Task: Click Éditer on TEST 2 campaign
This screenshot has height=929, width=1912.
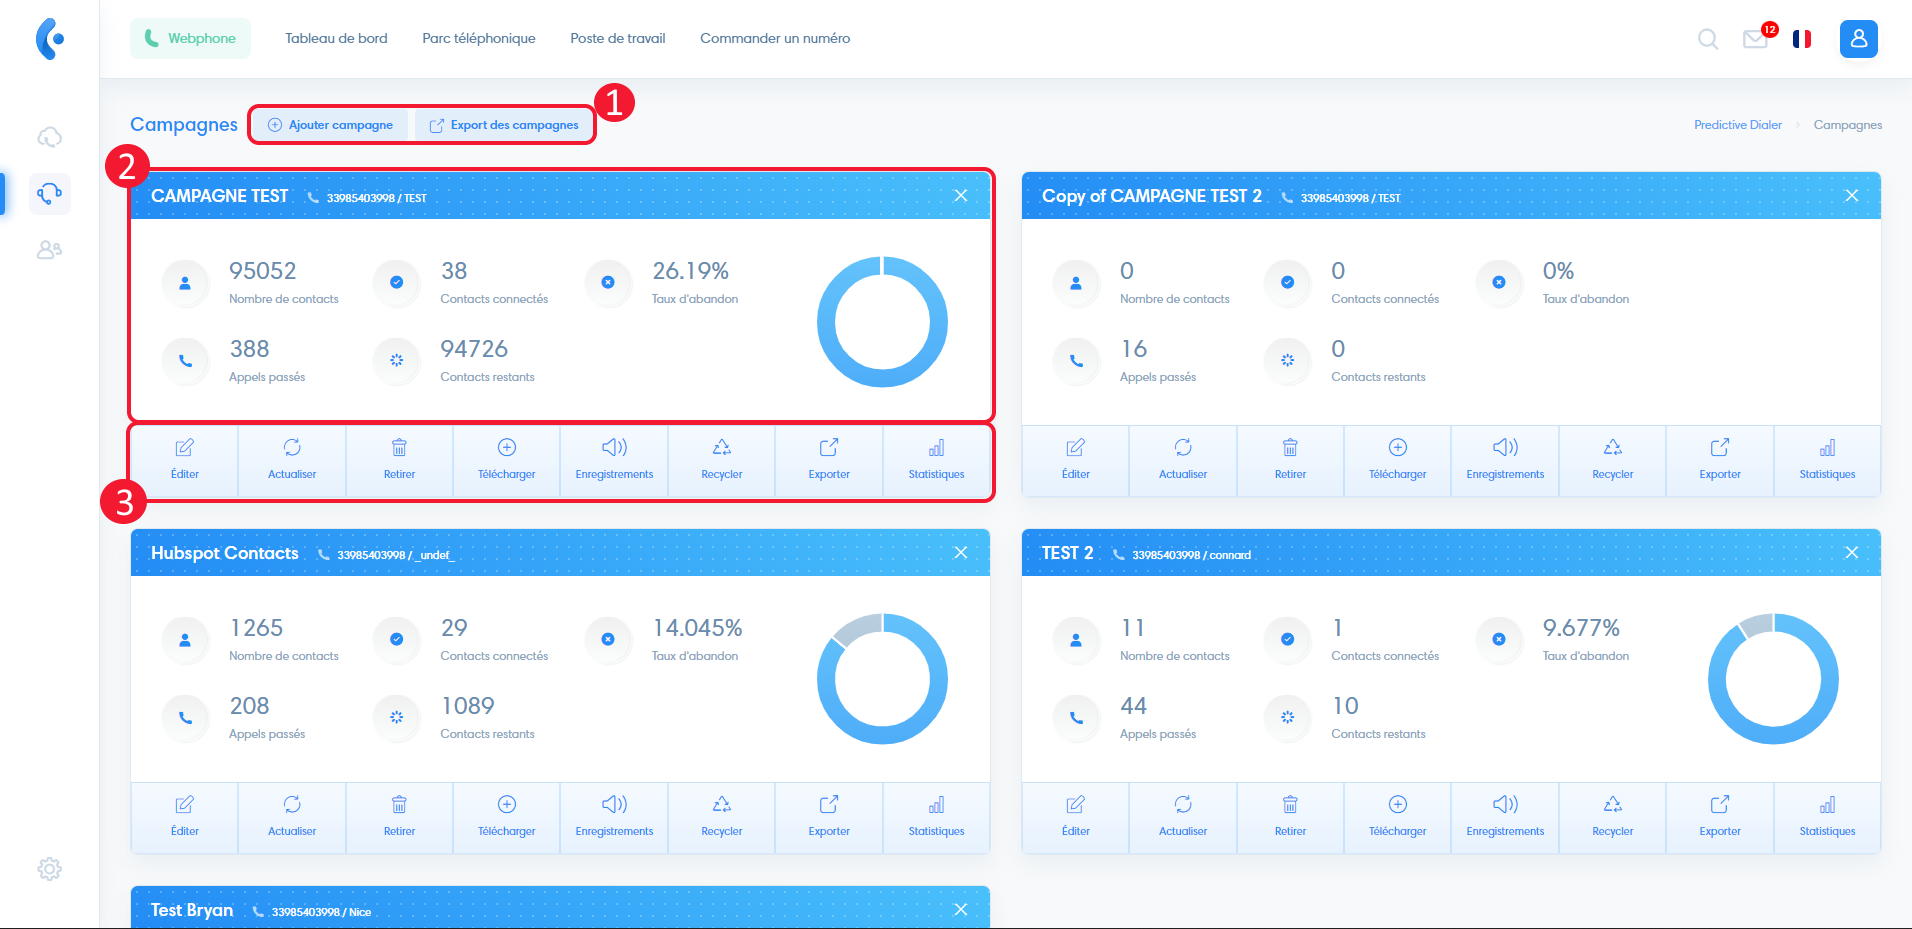Action: tap(1075, 817)
